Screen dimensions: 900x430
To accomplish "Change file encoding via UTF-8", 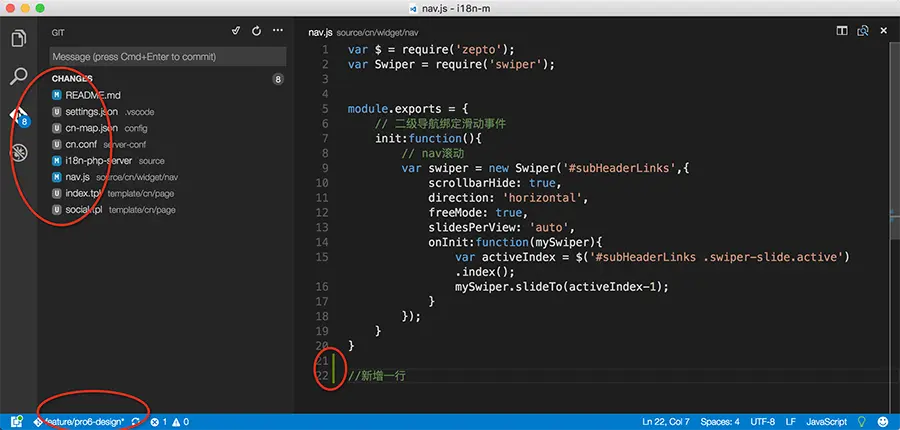I will click(762, 422).
